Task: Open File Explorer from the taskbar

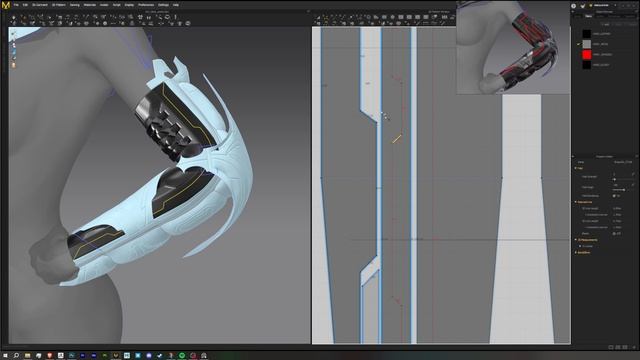Action: pos(27,356)
